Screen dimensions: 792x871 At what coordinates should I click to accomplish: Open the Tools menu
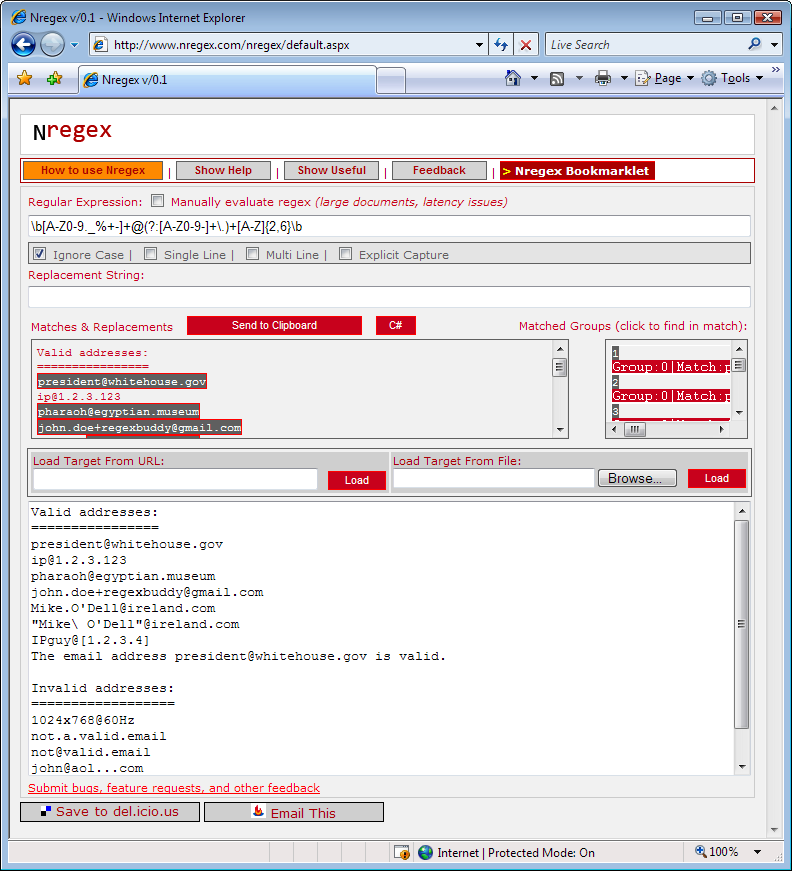click(x=732, y=78)
